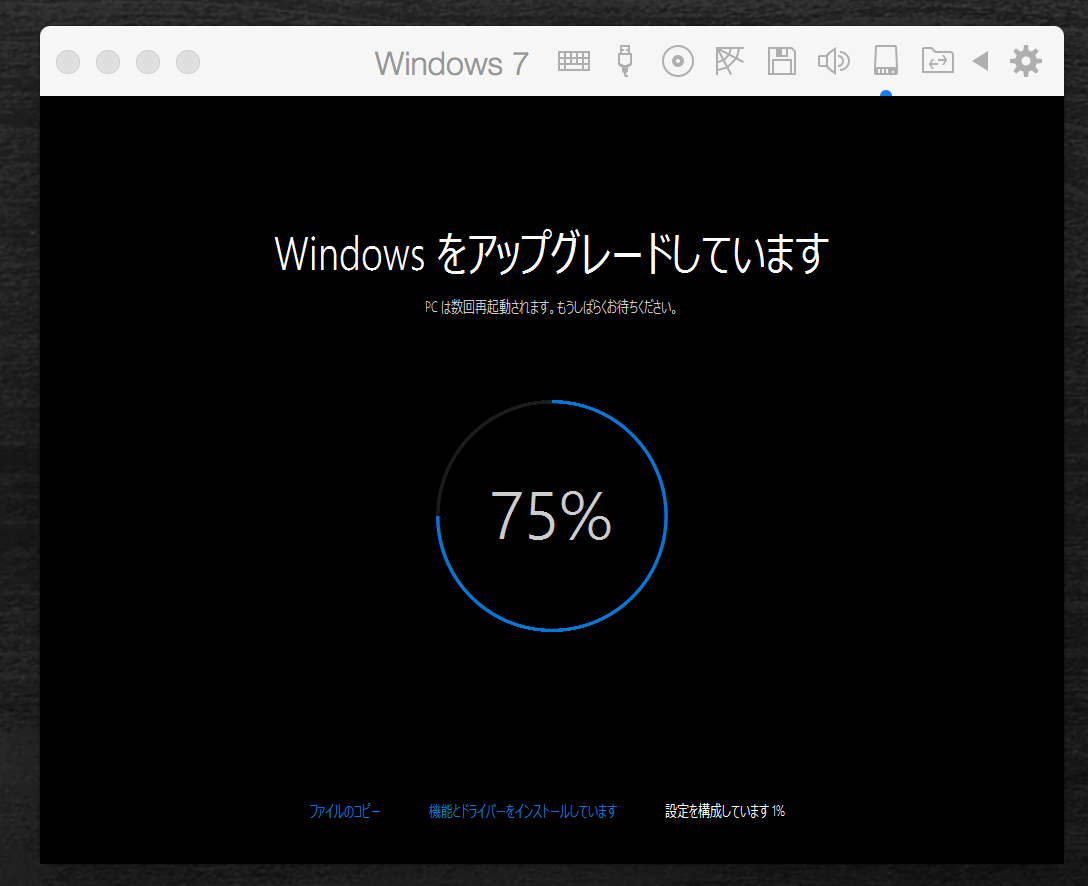Image resolution: width=1088 pixels, height=886 pixels.
Task: Click the fourth gray window button
Action: pos(188,62)
